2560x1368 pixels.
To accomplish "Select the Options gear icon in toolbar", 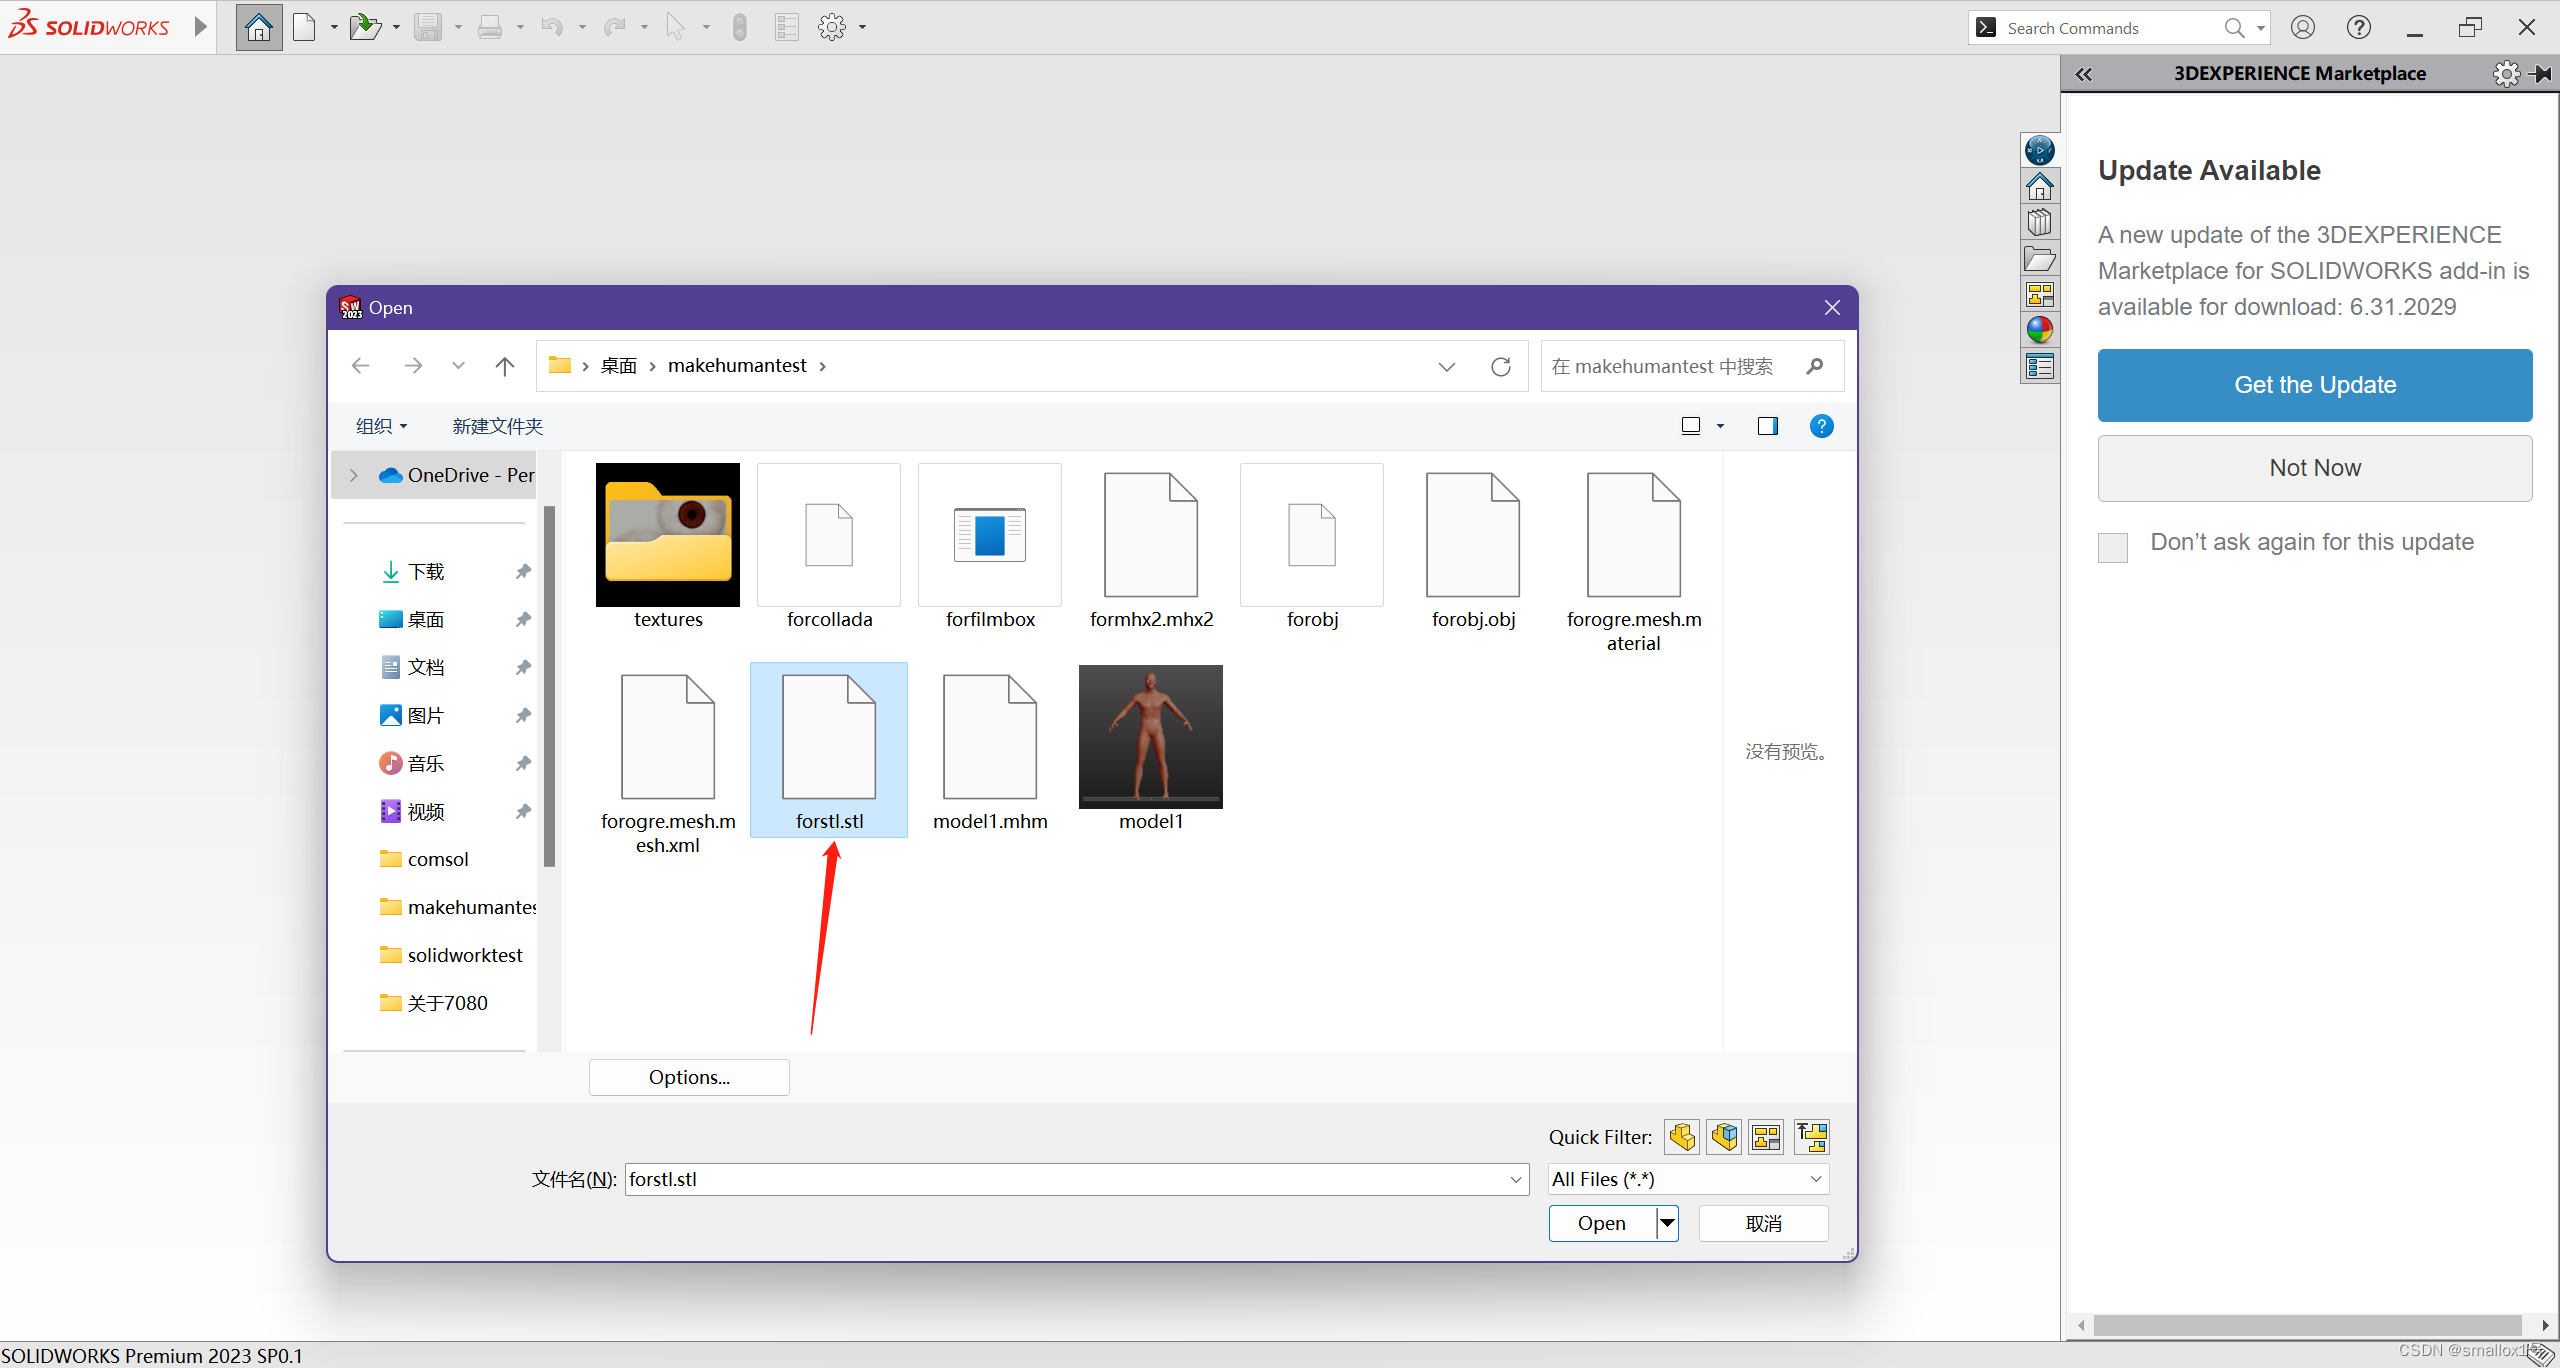I will click(832, 27).
